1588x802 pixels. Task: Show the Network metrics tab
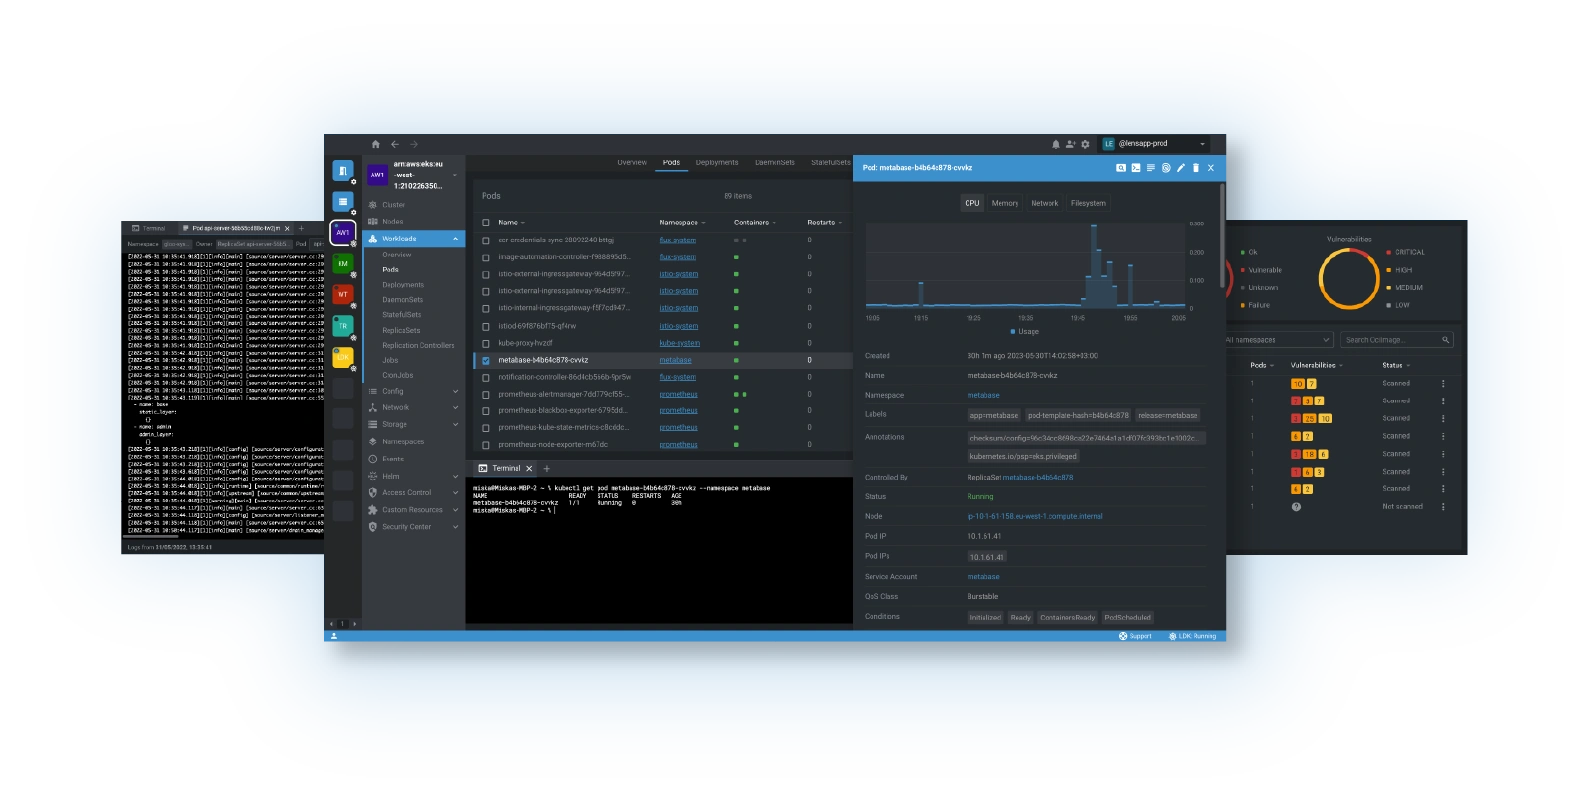[x=1044, y=203]
